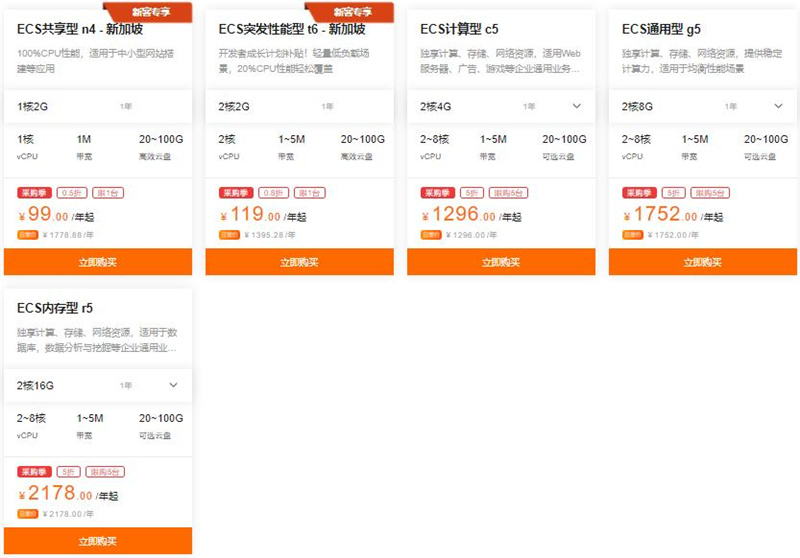
Task: Click 20~100G 可选云盘 on r5 card
Action: pyautogui.click(x=161, y=425)
